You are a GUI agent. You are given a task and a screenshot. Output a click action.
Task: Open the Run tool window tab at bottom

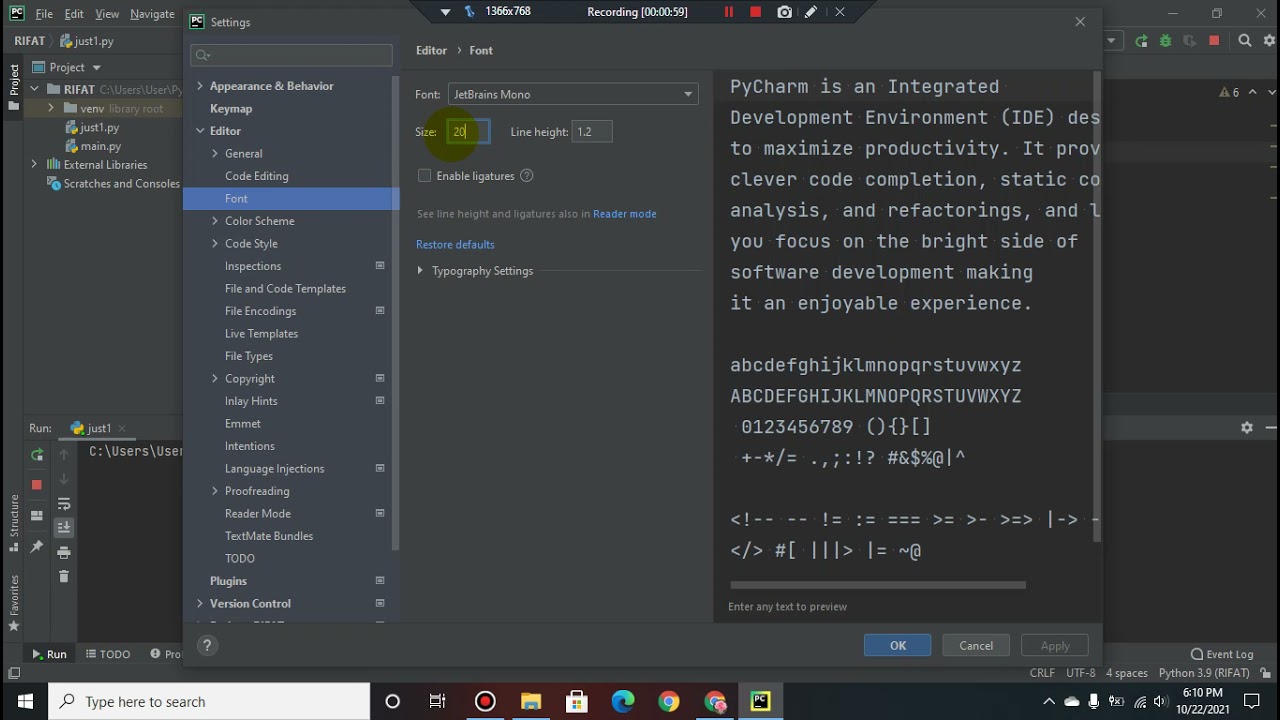coord(49,654)
